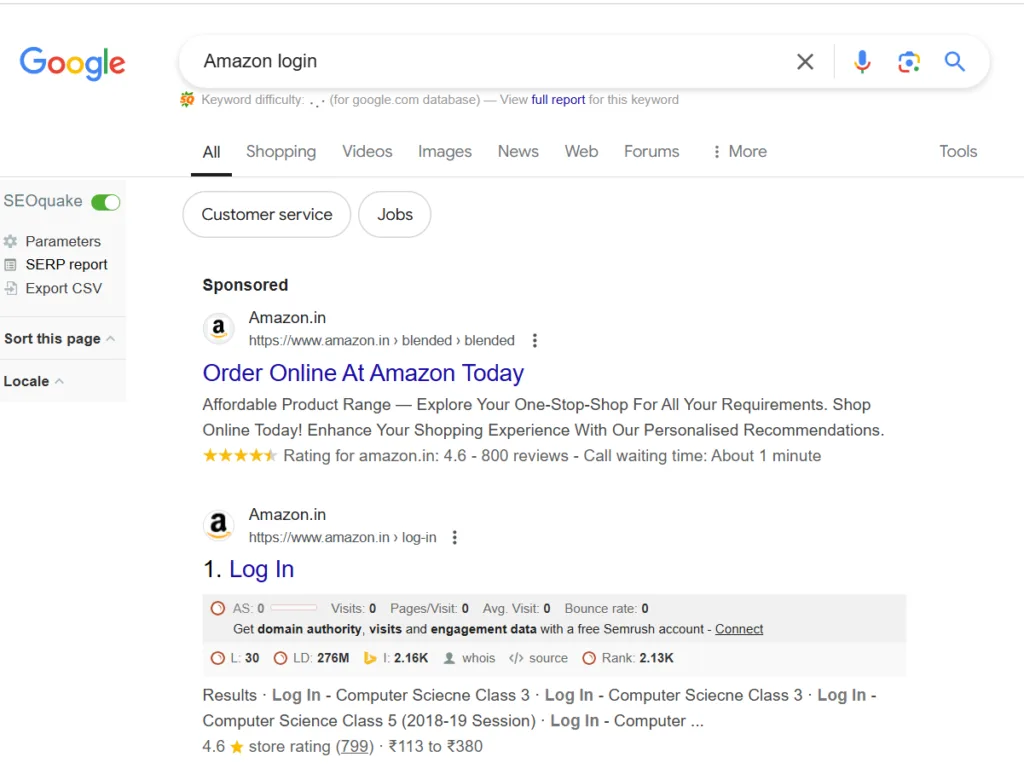
Task: Open three-dot menu beside log-in result URL
Action: pos(455,537)
